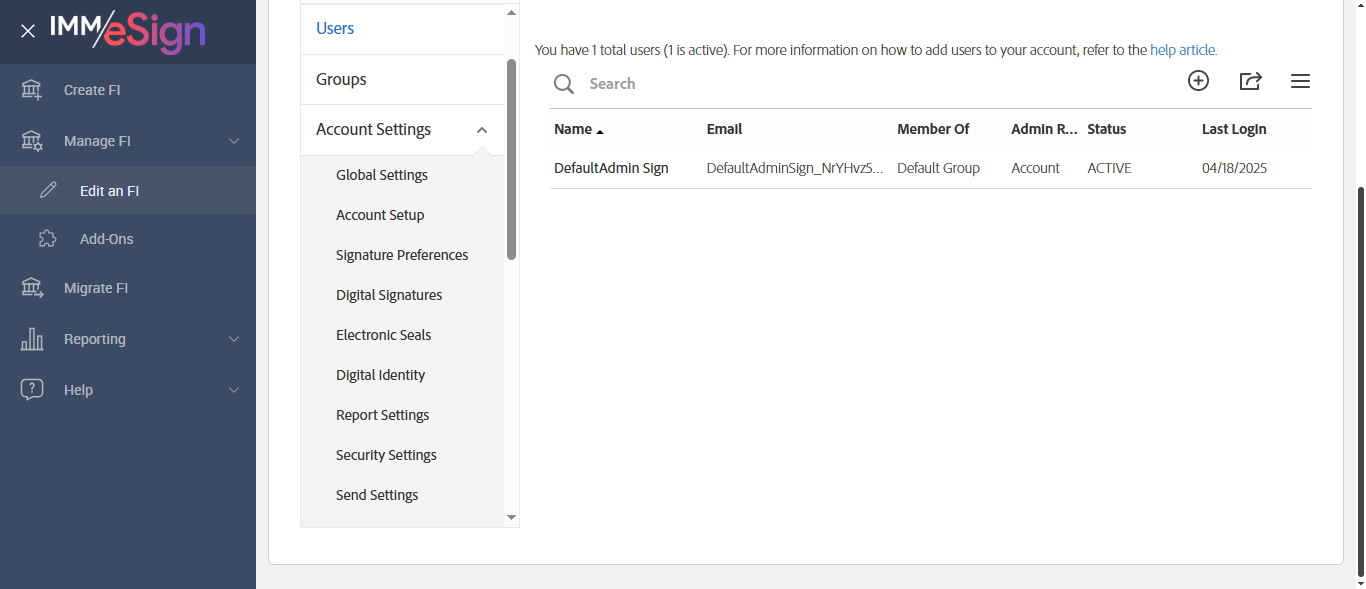Select Global Settings menu item
Image resolution: width=1366 pixels, height=589 pixels.
tap(382, 175)
